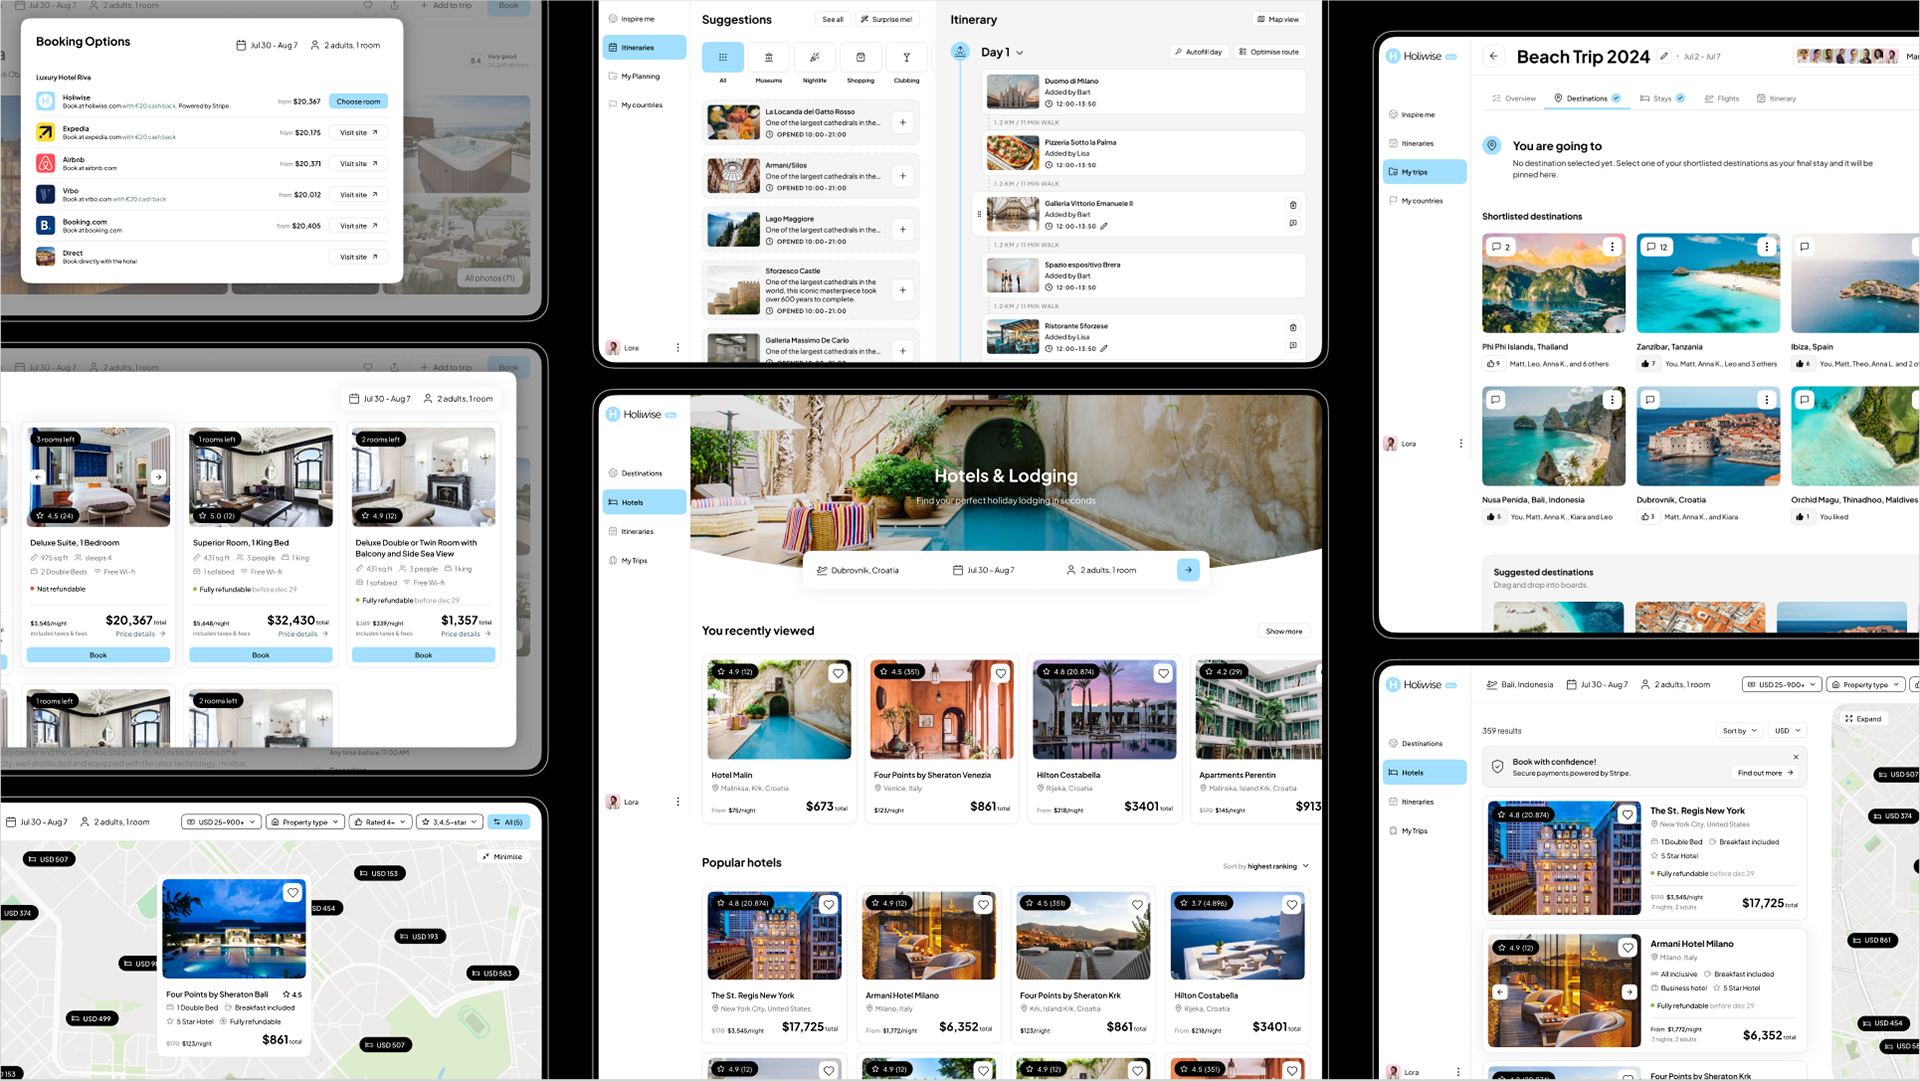Open Sort by dropdown in 359 results

click(x=1740, y=730)
